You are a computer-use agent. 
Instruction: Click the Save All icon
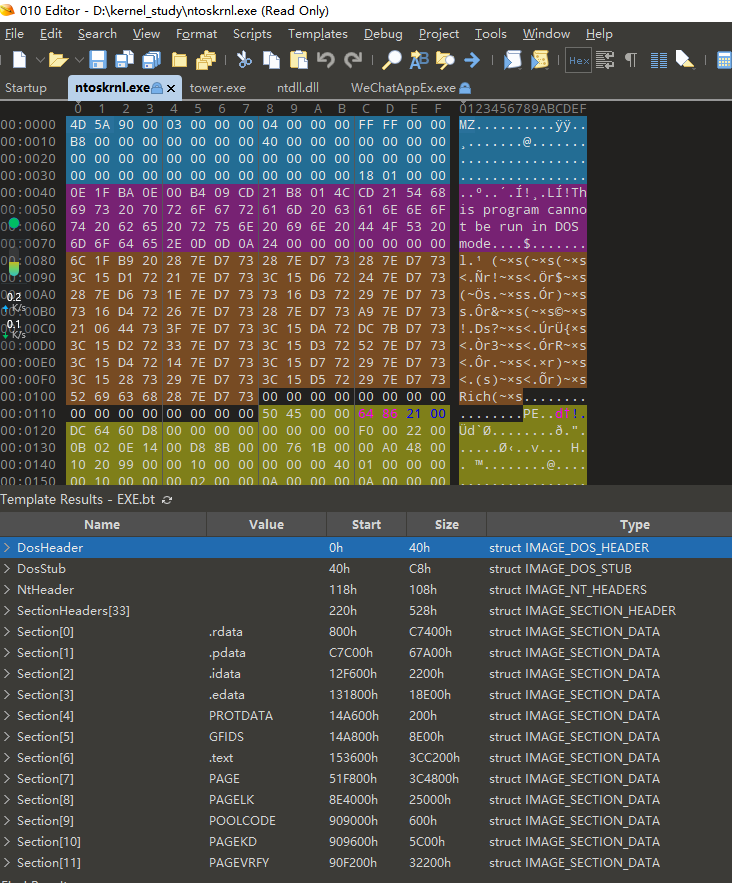[151, 60]
